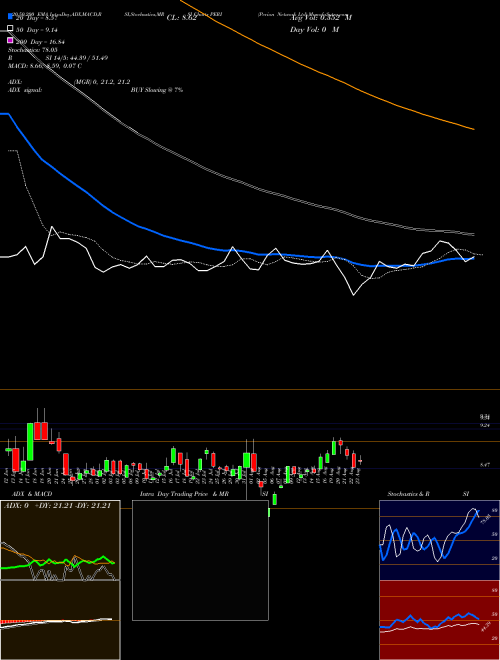Click the 8.47 price axis label
This screenshot has width=500, height=660.
coord(486,465)
